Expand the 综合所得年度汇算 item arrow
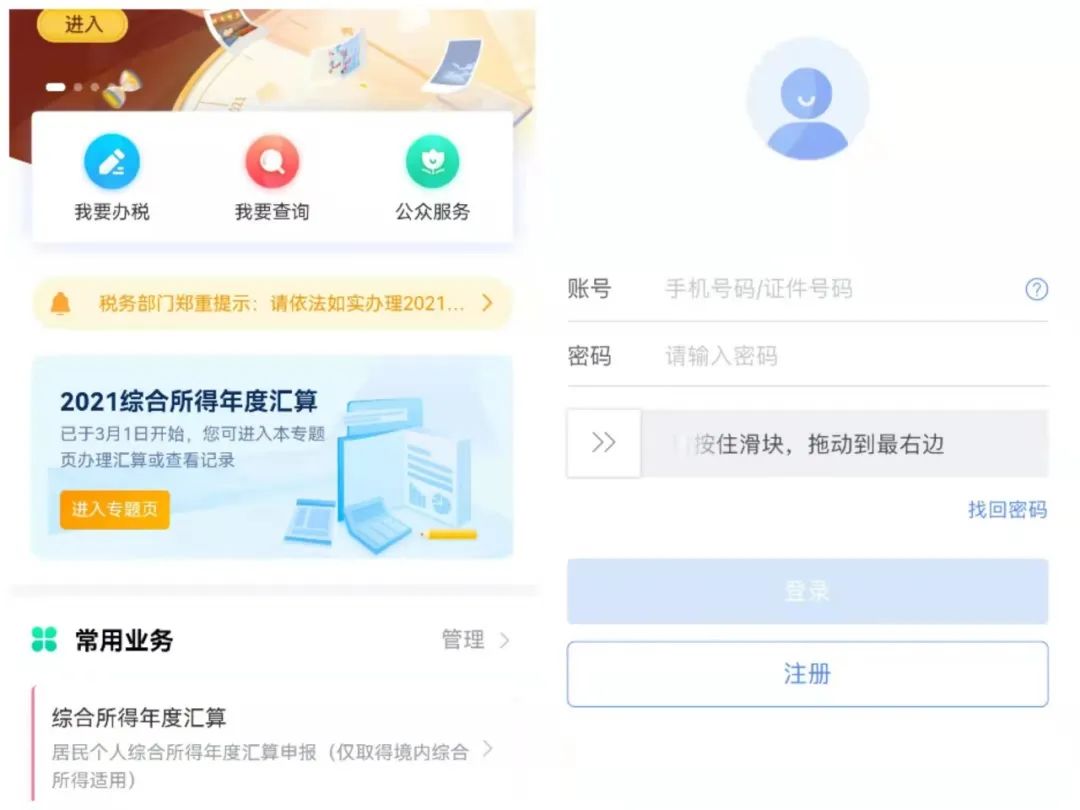1080x810 pixels. click(x=488, y=749)
